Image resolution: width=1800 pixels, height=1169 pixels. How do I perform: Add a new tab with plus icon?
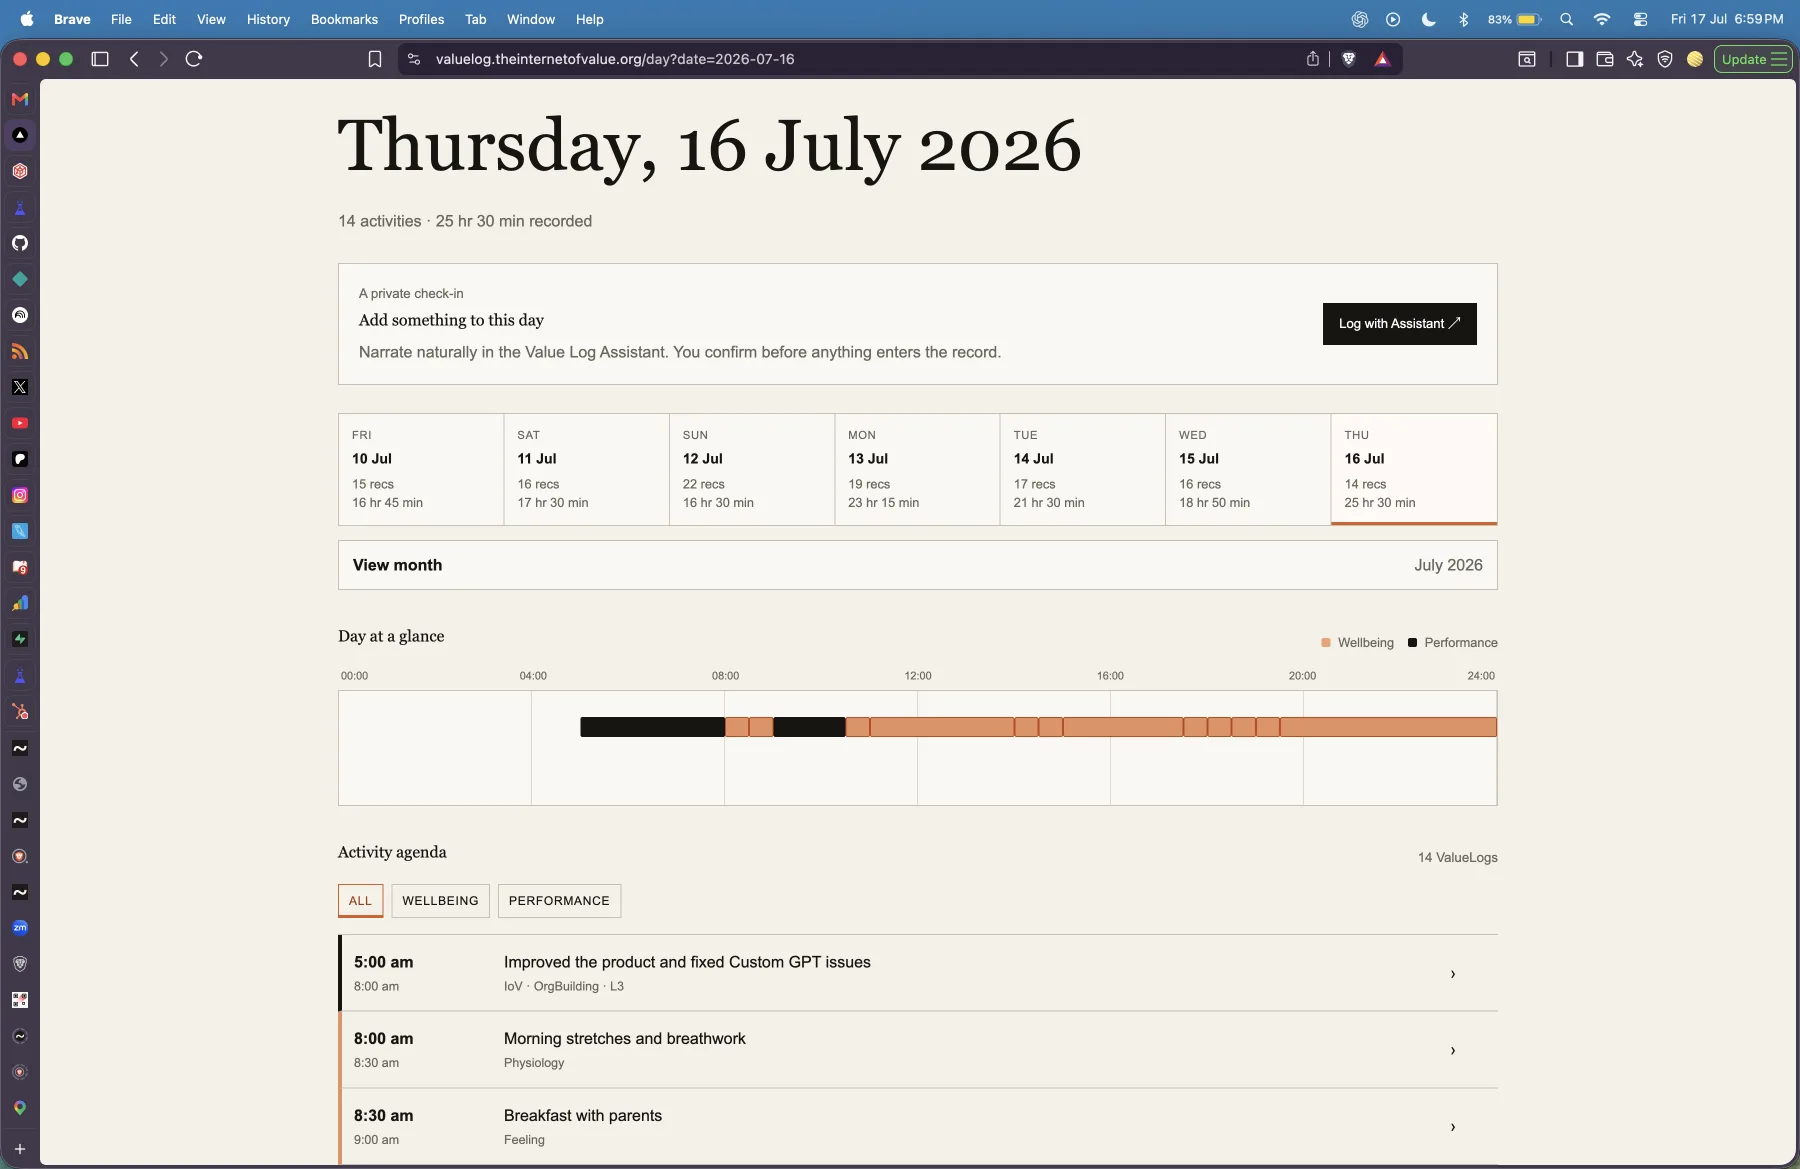click(20, 1149)
